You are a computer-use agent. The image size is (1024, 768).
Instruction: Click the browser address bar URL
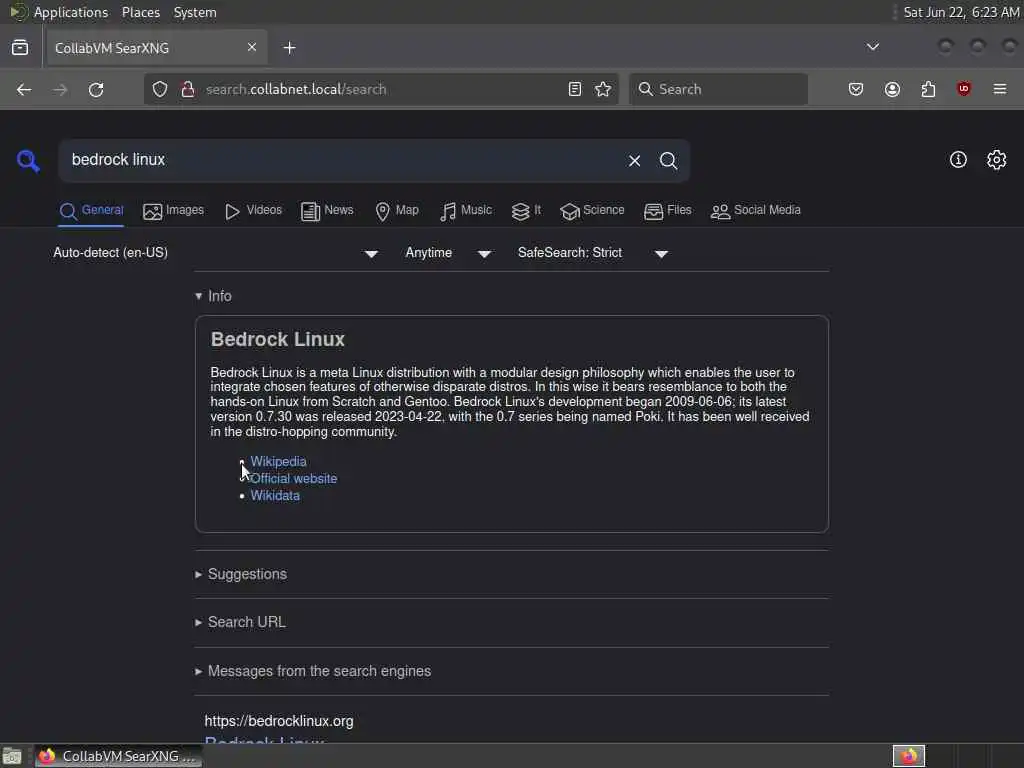(x=379, y=89)
